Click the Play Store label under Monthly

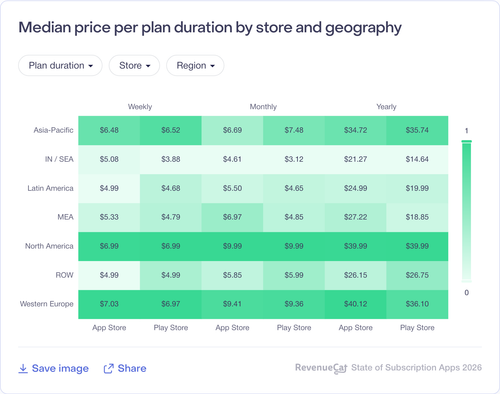[294, 328]
